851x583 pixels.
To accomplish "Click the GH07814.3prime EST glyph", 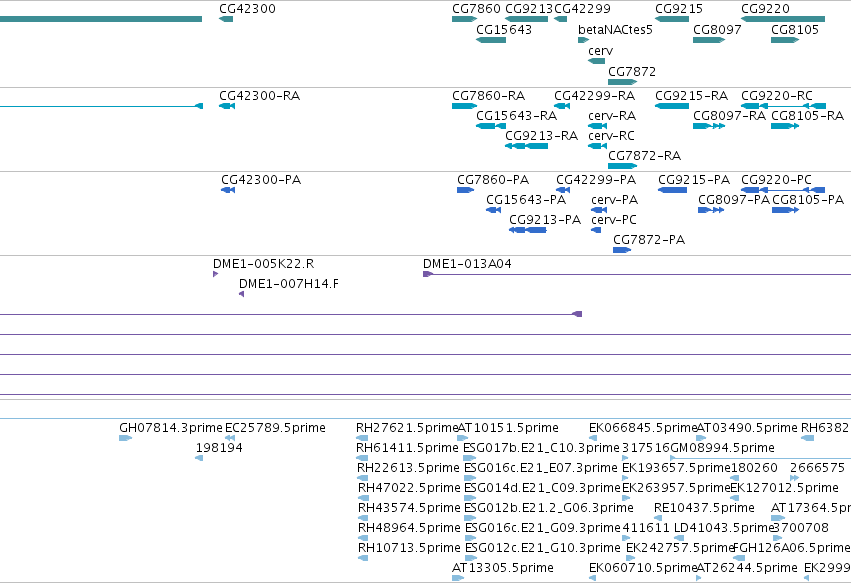I will pos(125,438).
